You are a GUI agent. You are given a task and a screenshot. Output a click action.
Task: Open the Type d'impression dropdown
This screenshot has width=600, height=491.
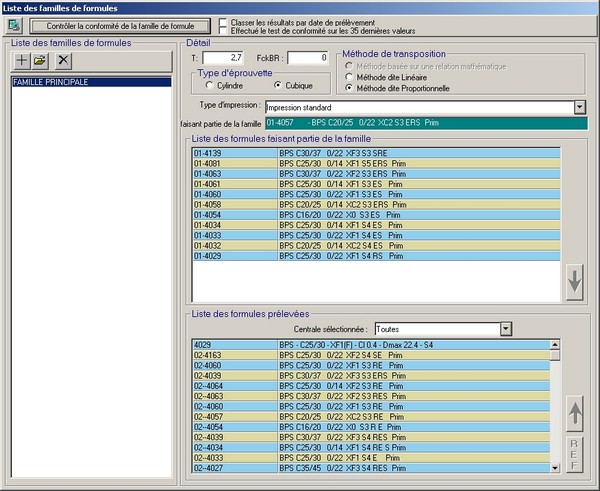click(x=579, y=107)
